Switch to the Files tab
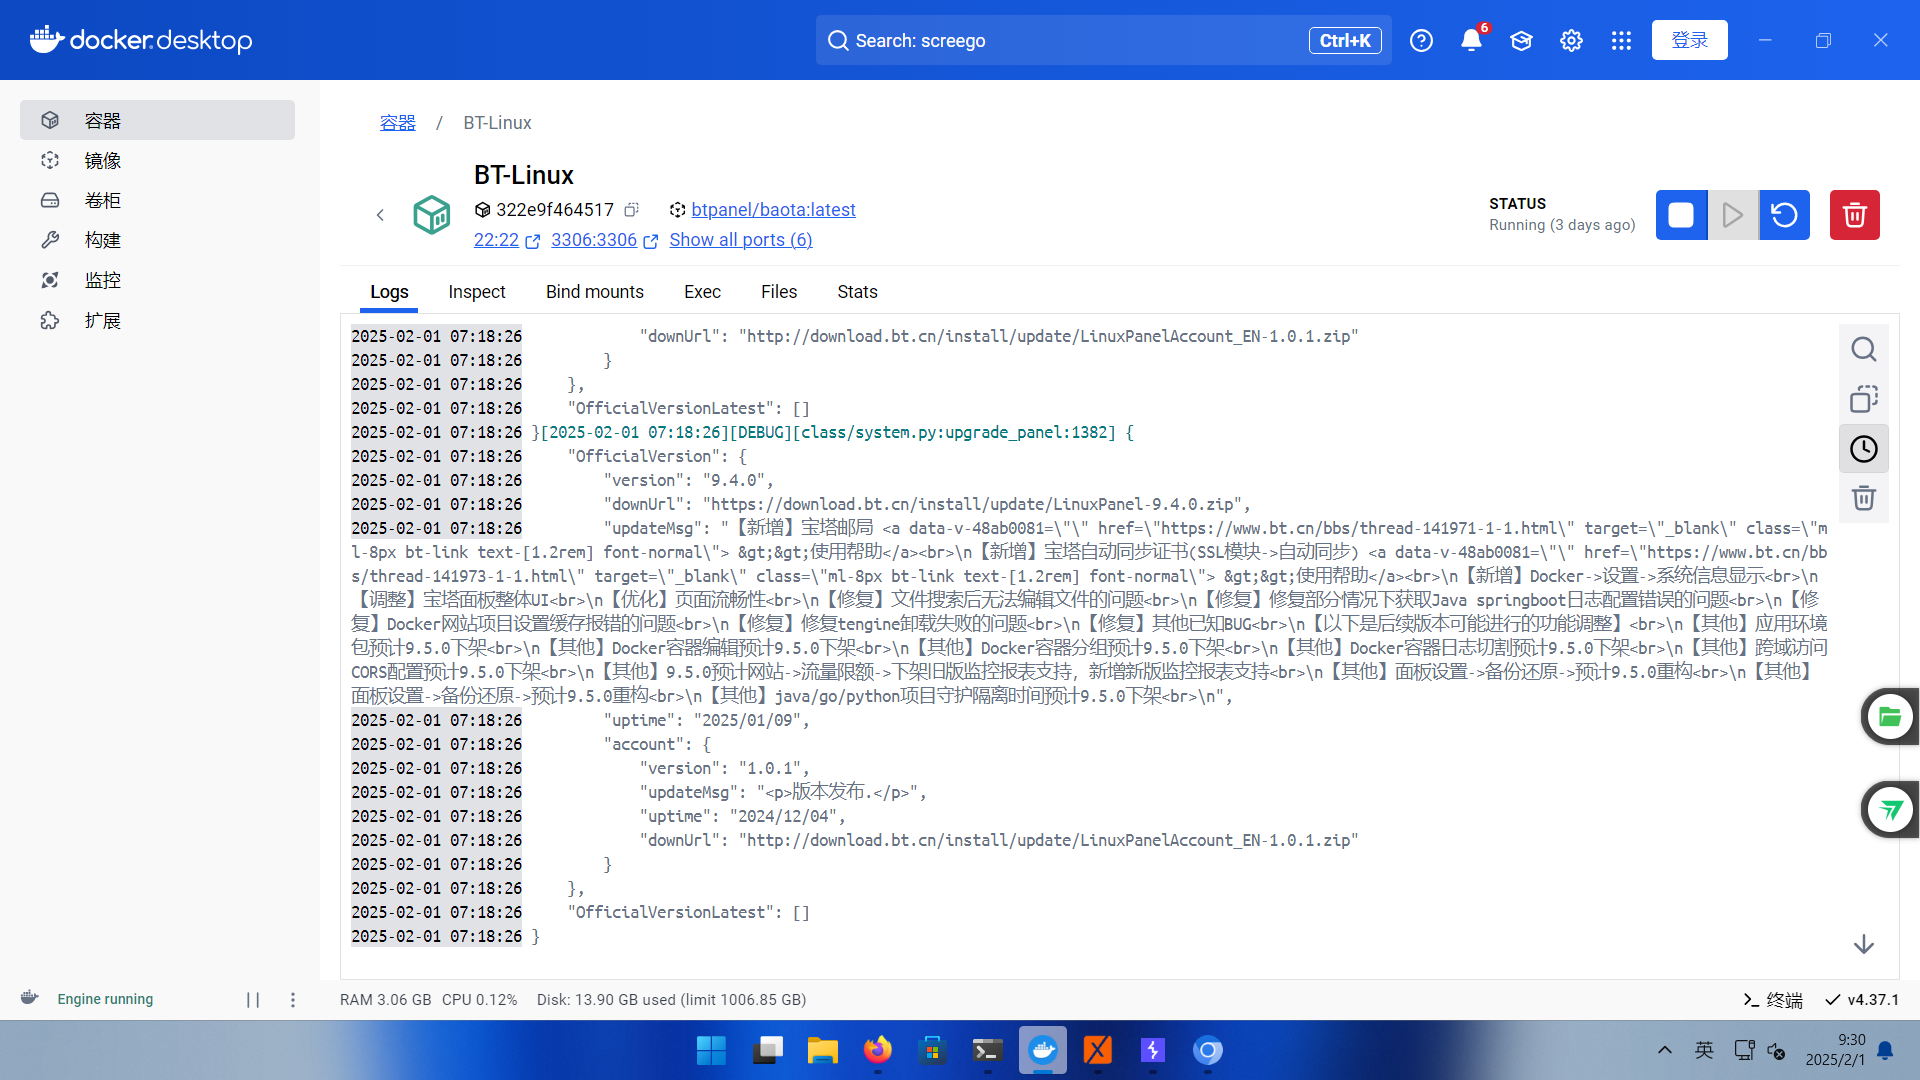1920x1080 pixels. pyautogui.click(x=779, y=292)
